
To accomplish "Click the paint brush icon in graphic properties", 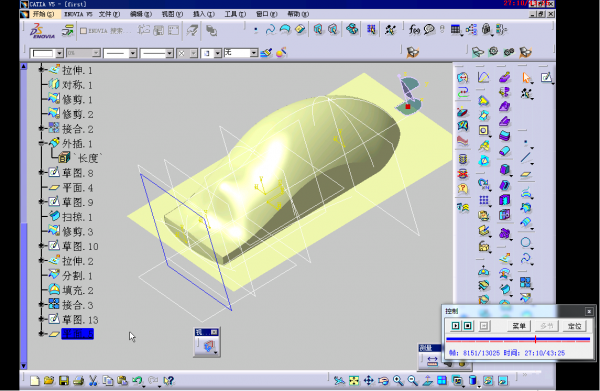I will 266,52.
